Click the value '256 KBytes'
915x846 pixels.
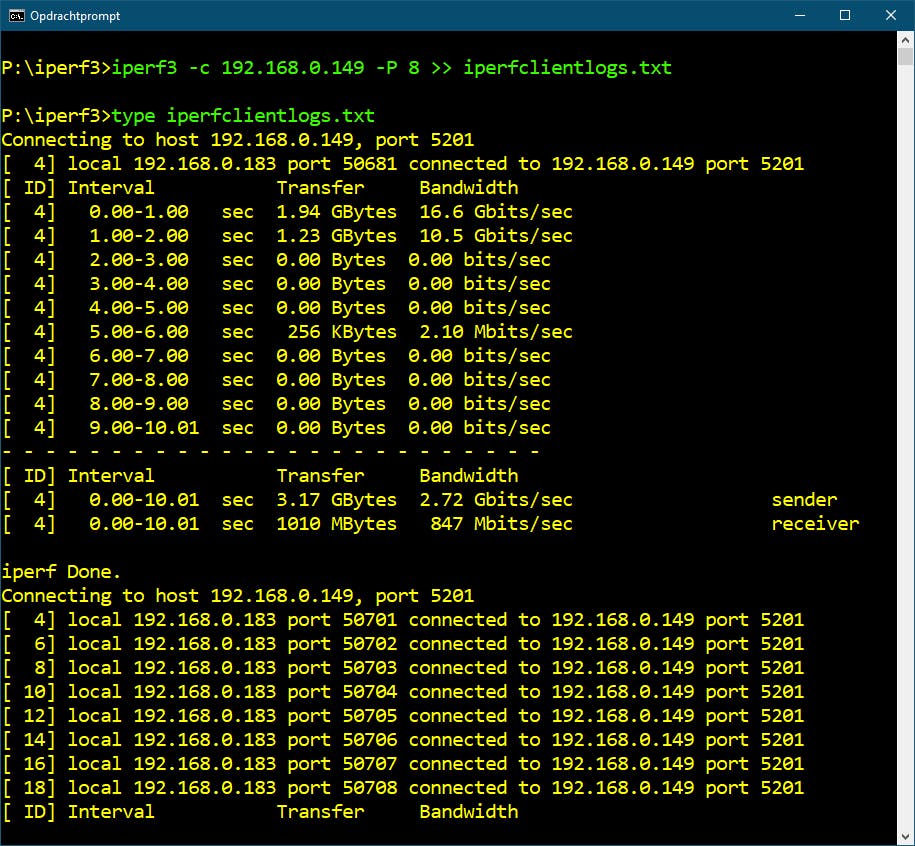pos(342,332)
